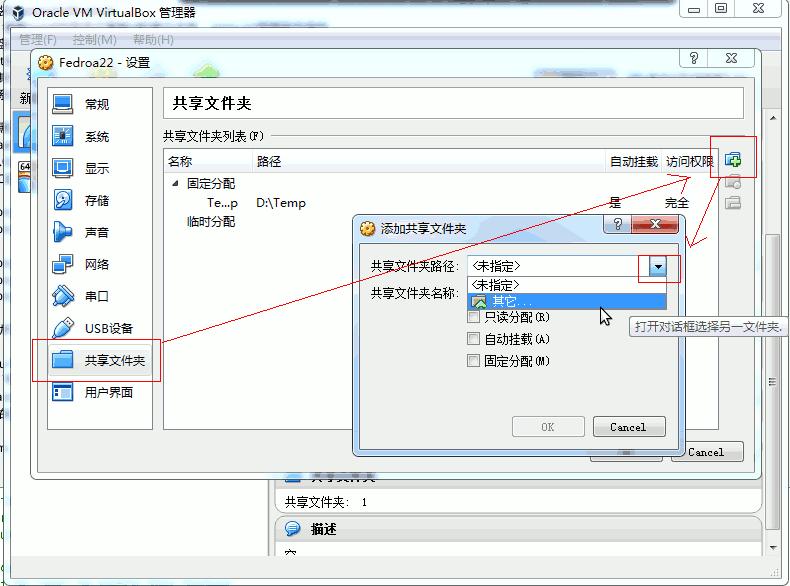The width and height of the screenshot is (790, 586).
Task: Click the scroll up arrow in manager window
Action: [x=773, y=118]
